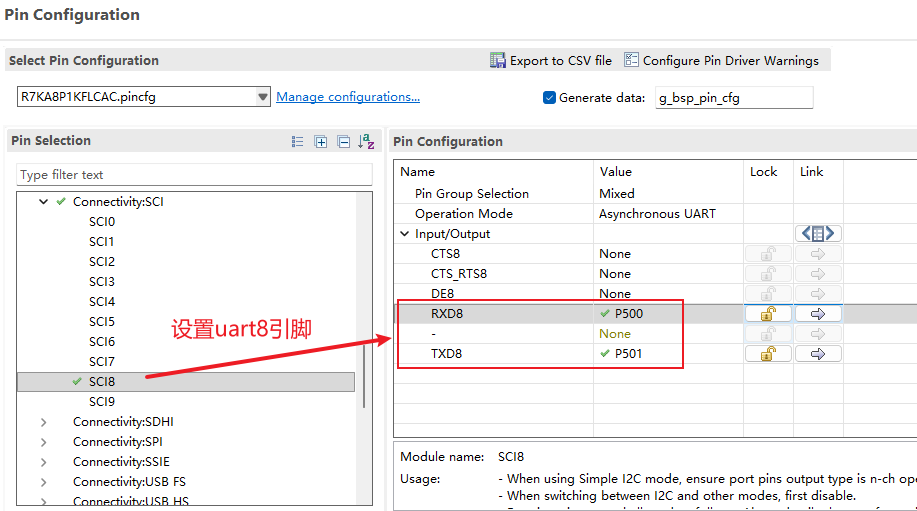Click Operation Mode value Asynchronous UART

(657, 214)
